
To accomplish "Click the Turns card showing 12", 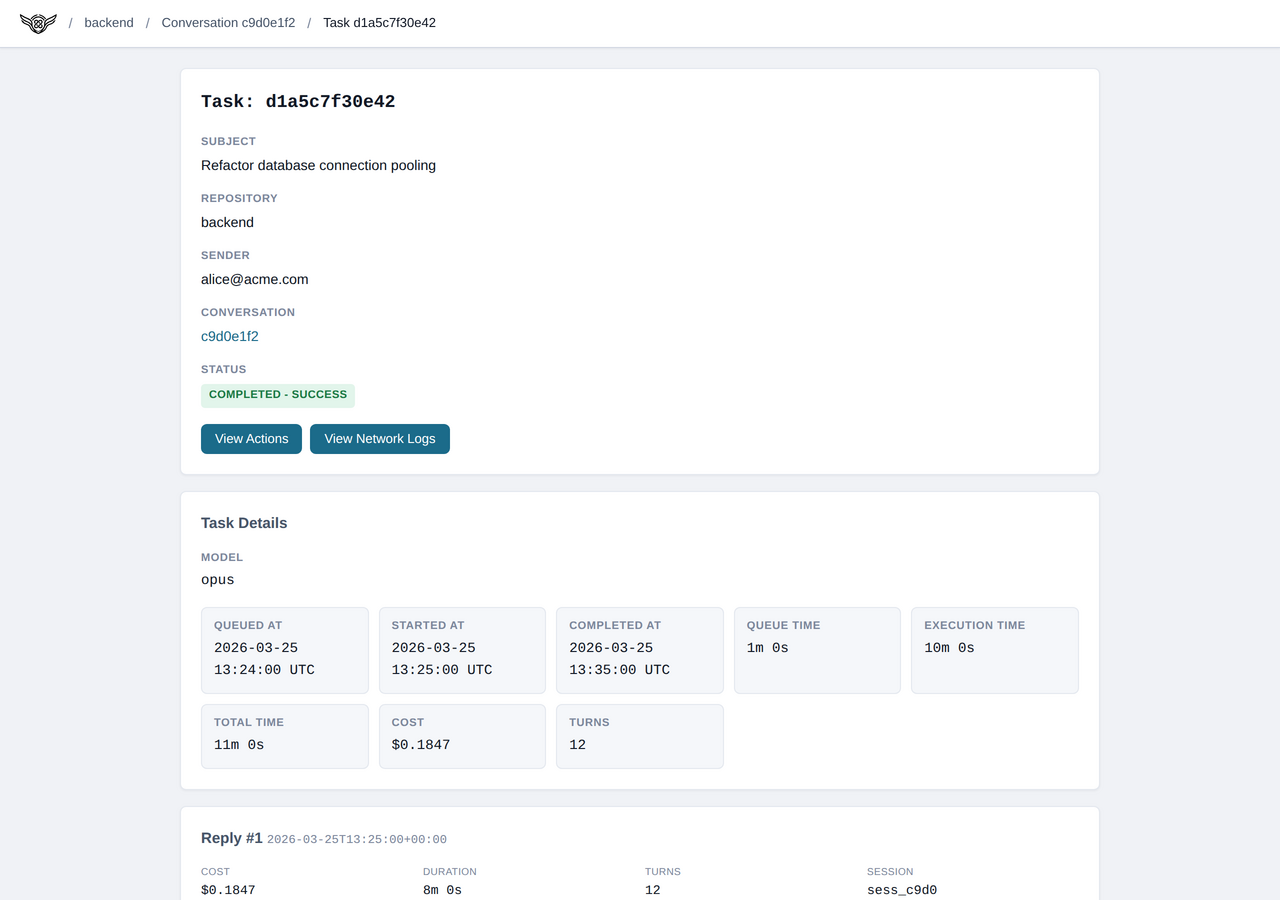I will click(639, 736).
